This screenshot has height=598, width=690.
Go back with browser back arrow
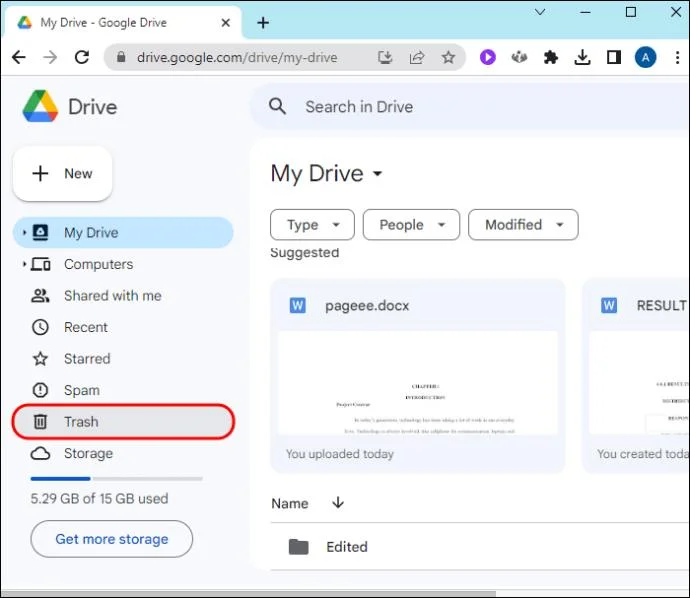[18, 57]
